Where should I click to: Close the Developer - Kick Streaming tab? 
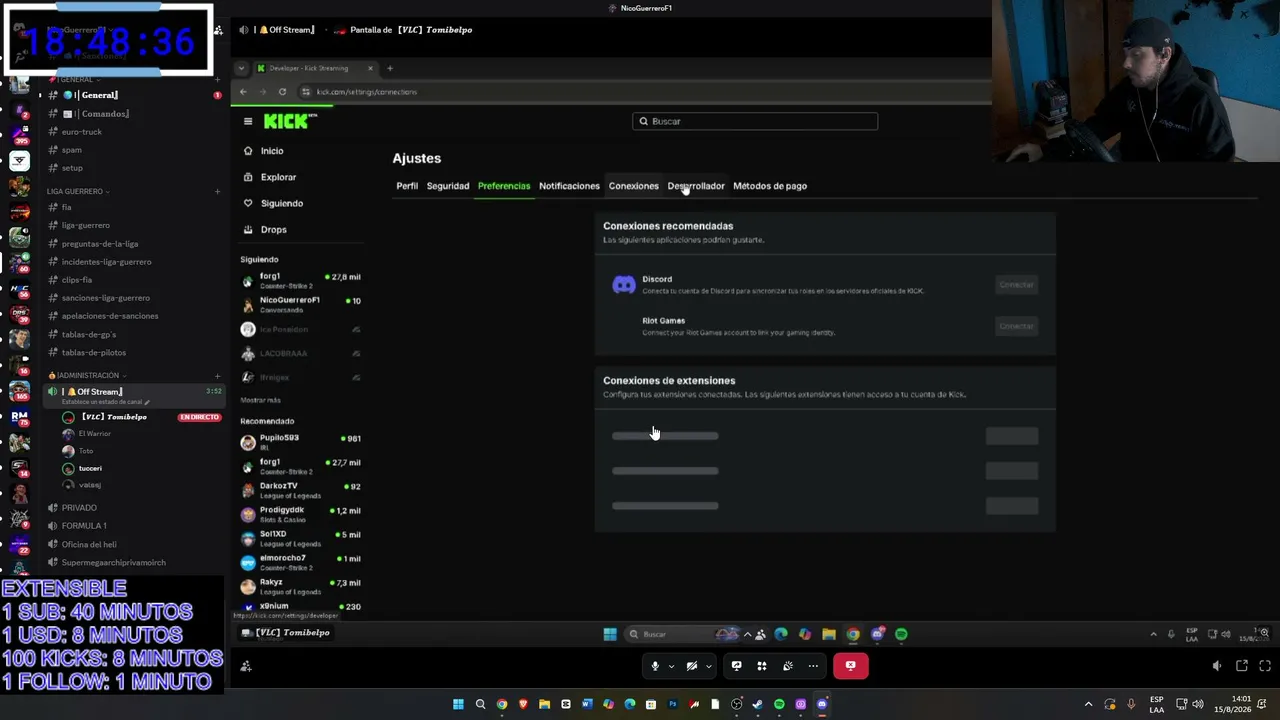click(370, 68)
